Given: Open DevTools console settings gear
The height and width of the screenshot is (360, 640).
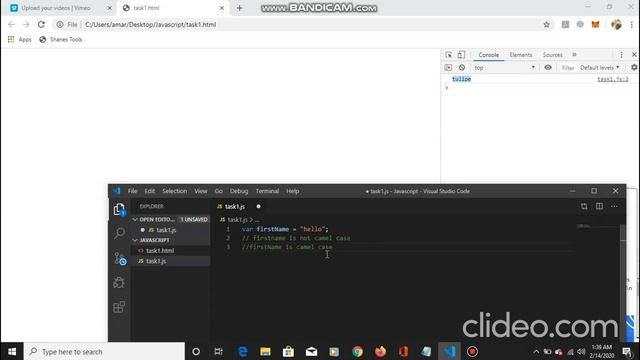Looking at the screenshot, I should pyautogui.click(x=634, y=67).
